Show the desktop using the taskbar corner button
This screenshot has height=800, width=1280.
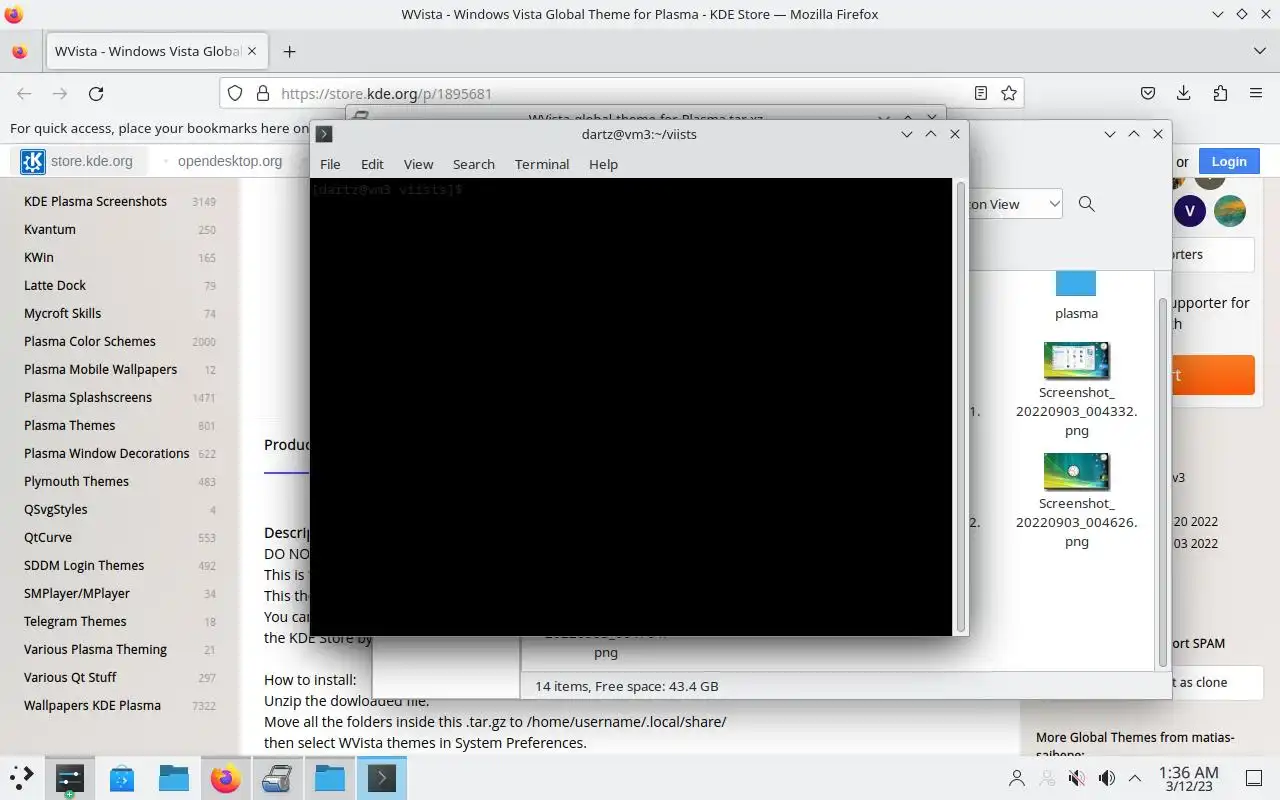[x=1254, y=778]
